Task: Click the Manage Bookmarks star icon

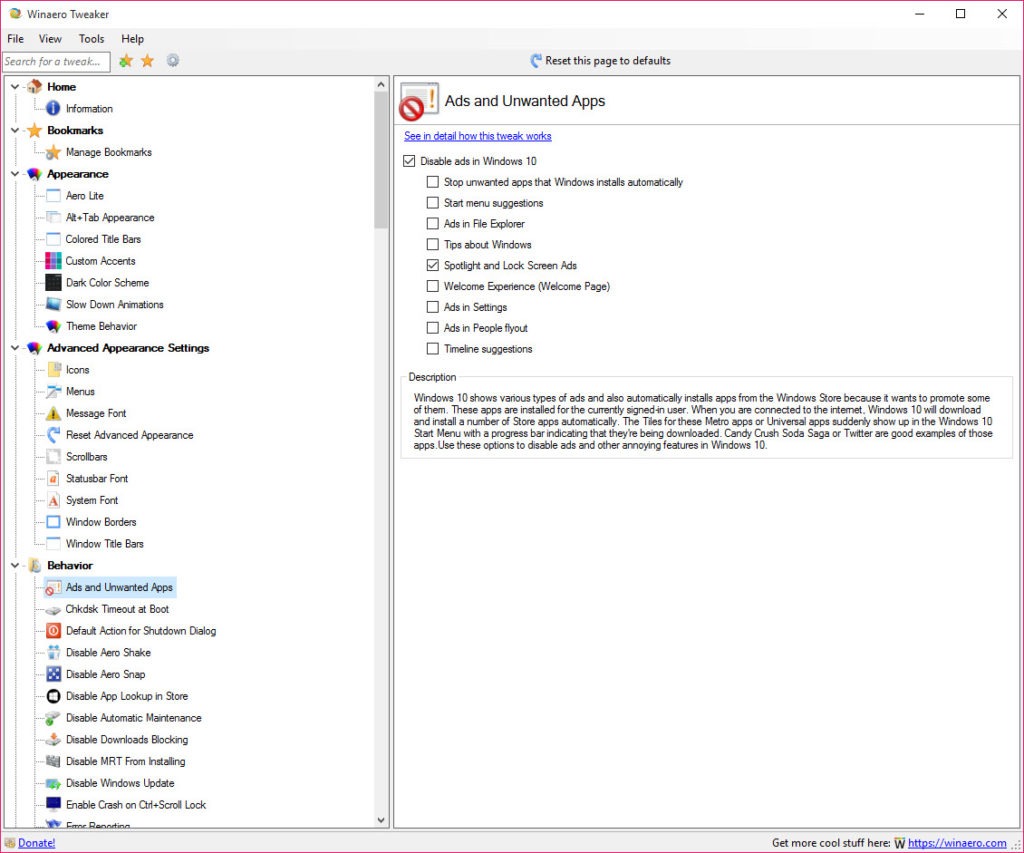Action: pos(53,152)
